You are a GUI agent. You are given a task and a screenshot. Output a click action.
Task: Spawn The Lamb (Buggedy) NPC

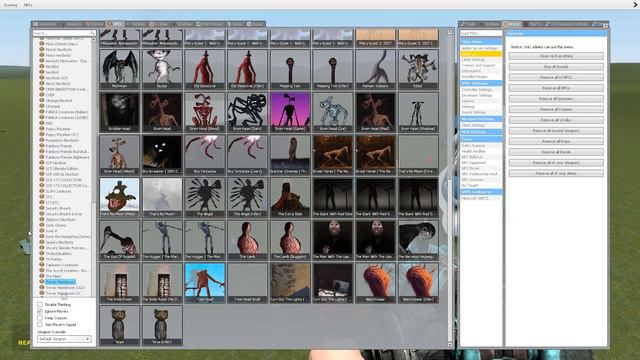click(x=290, y=240)
